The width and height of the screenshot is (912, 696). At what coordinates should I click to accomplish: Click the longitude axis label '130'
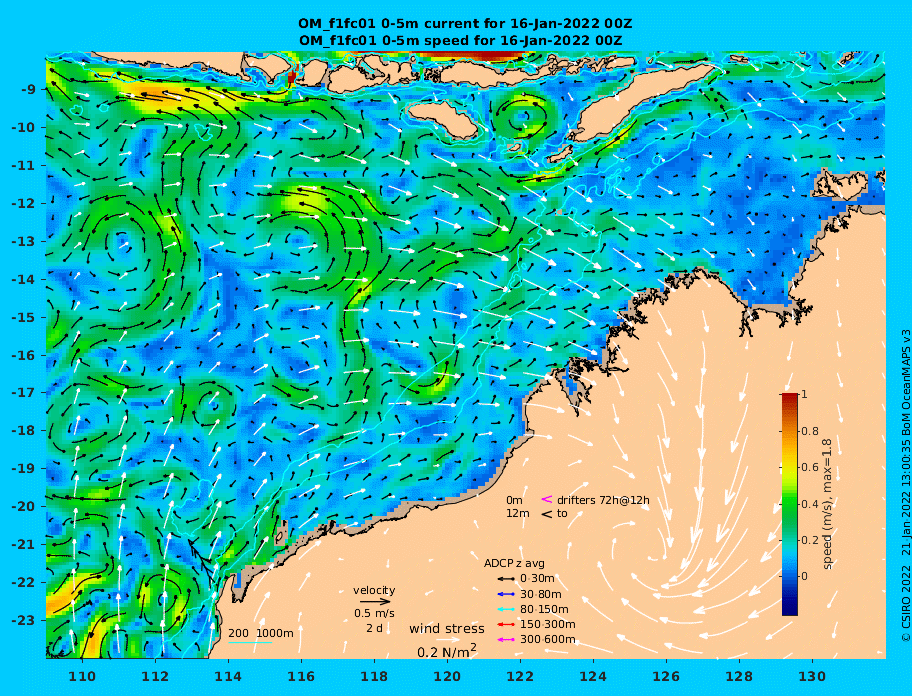point(813,676)
